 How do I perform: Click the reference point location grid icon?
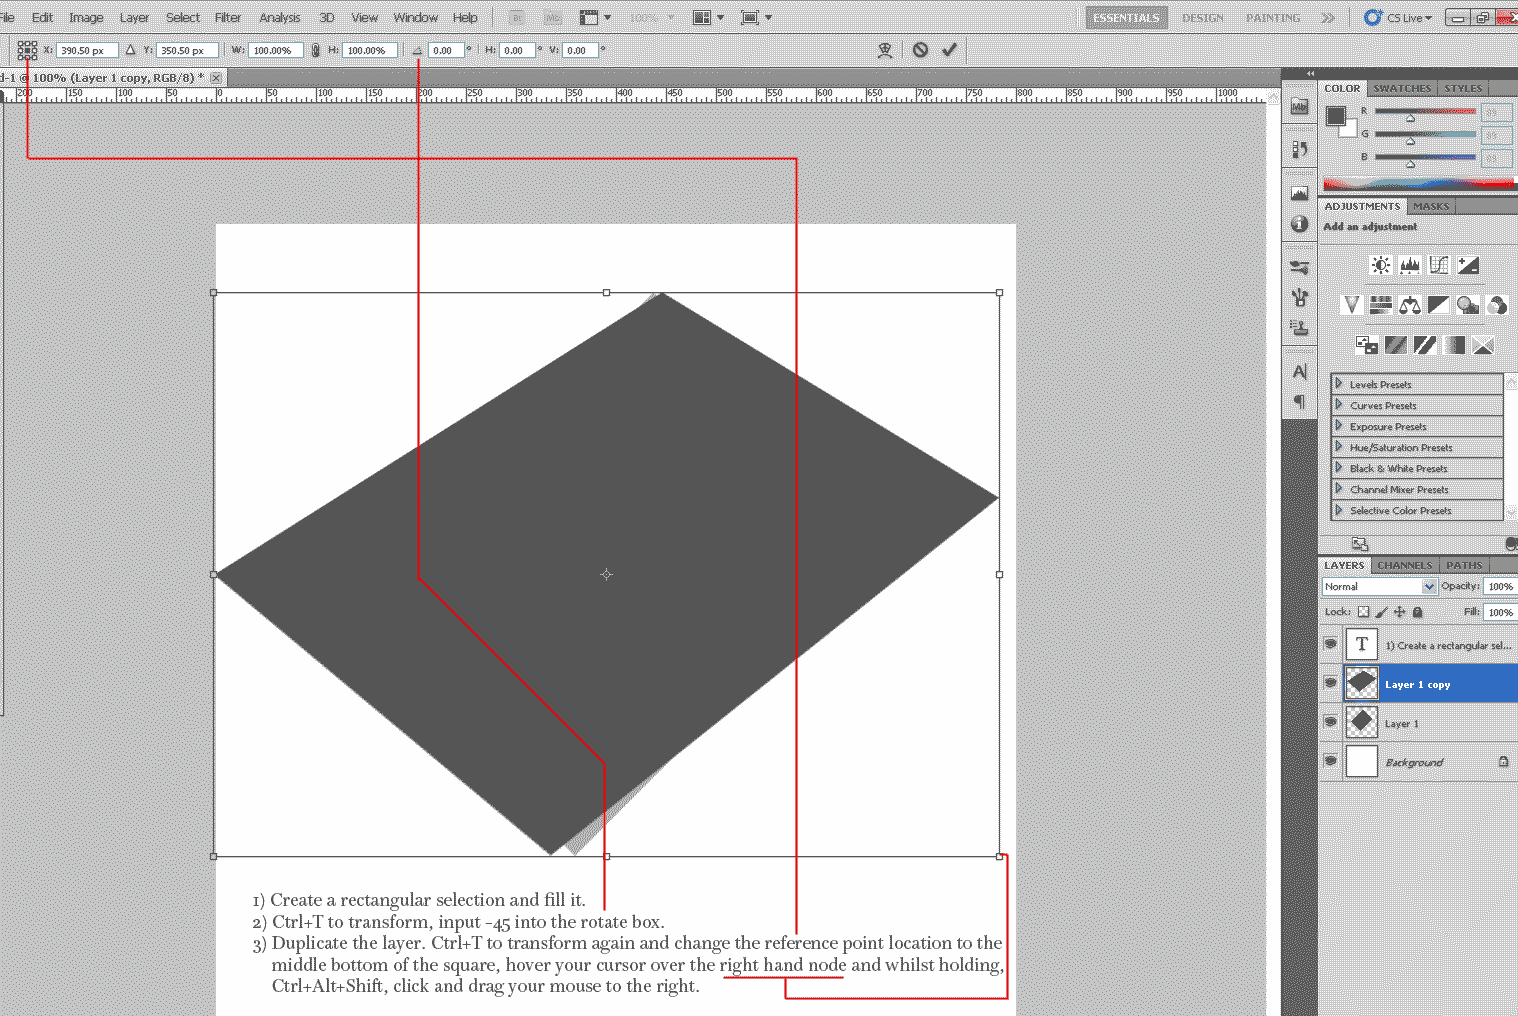click(27, 50)
